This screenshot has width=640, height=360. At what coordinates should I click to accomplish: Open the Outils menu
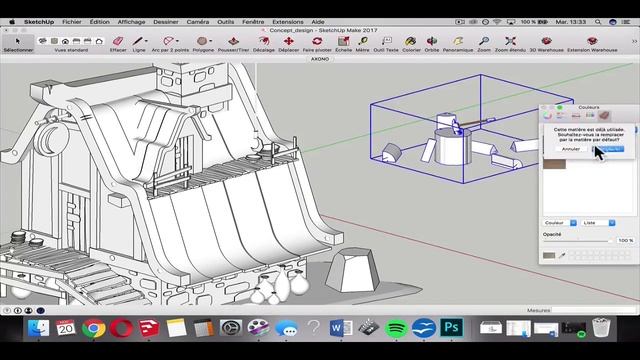pyautogui.click(x=226, y=22)
